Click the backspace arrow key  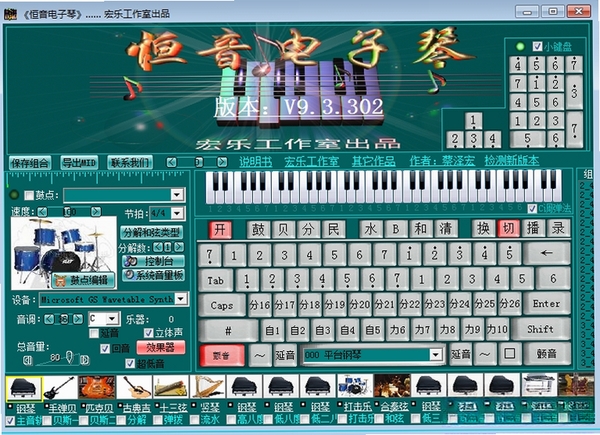[x=546, y=253]
